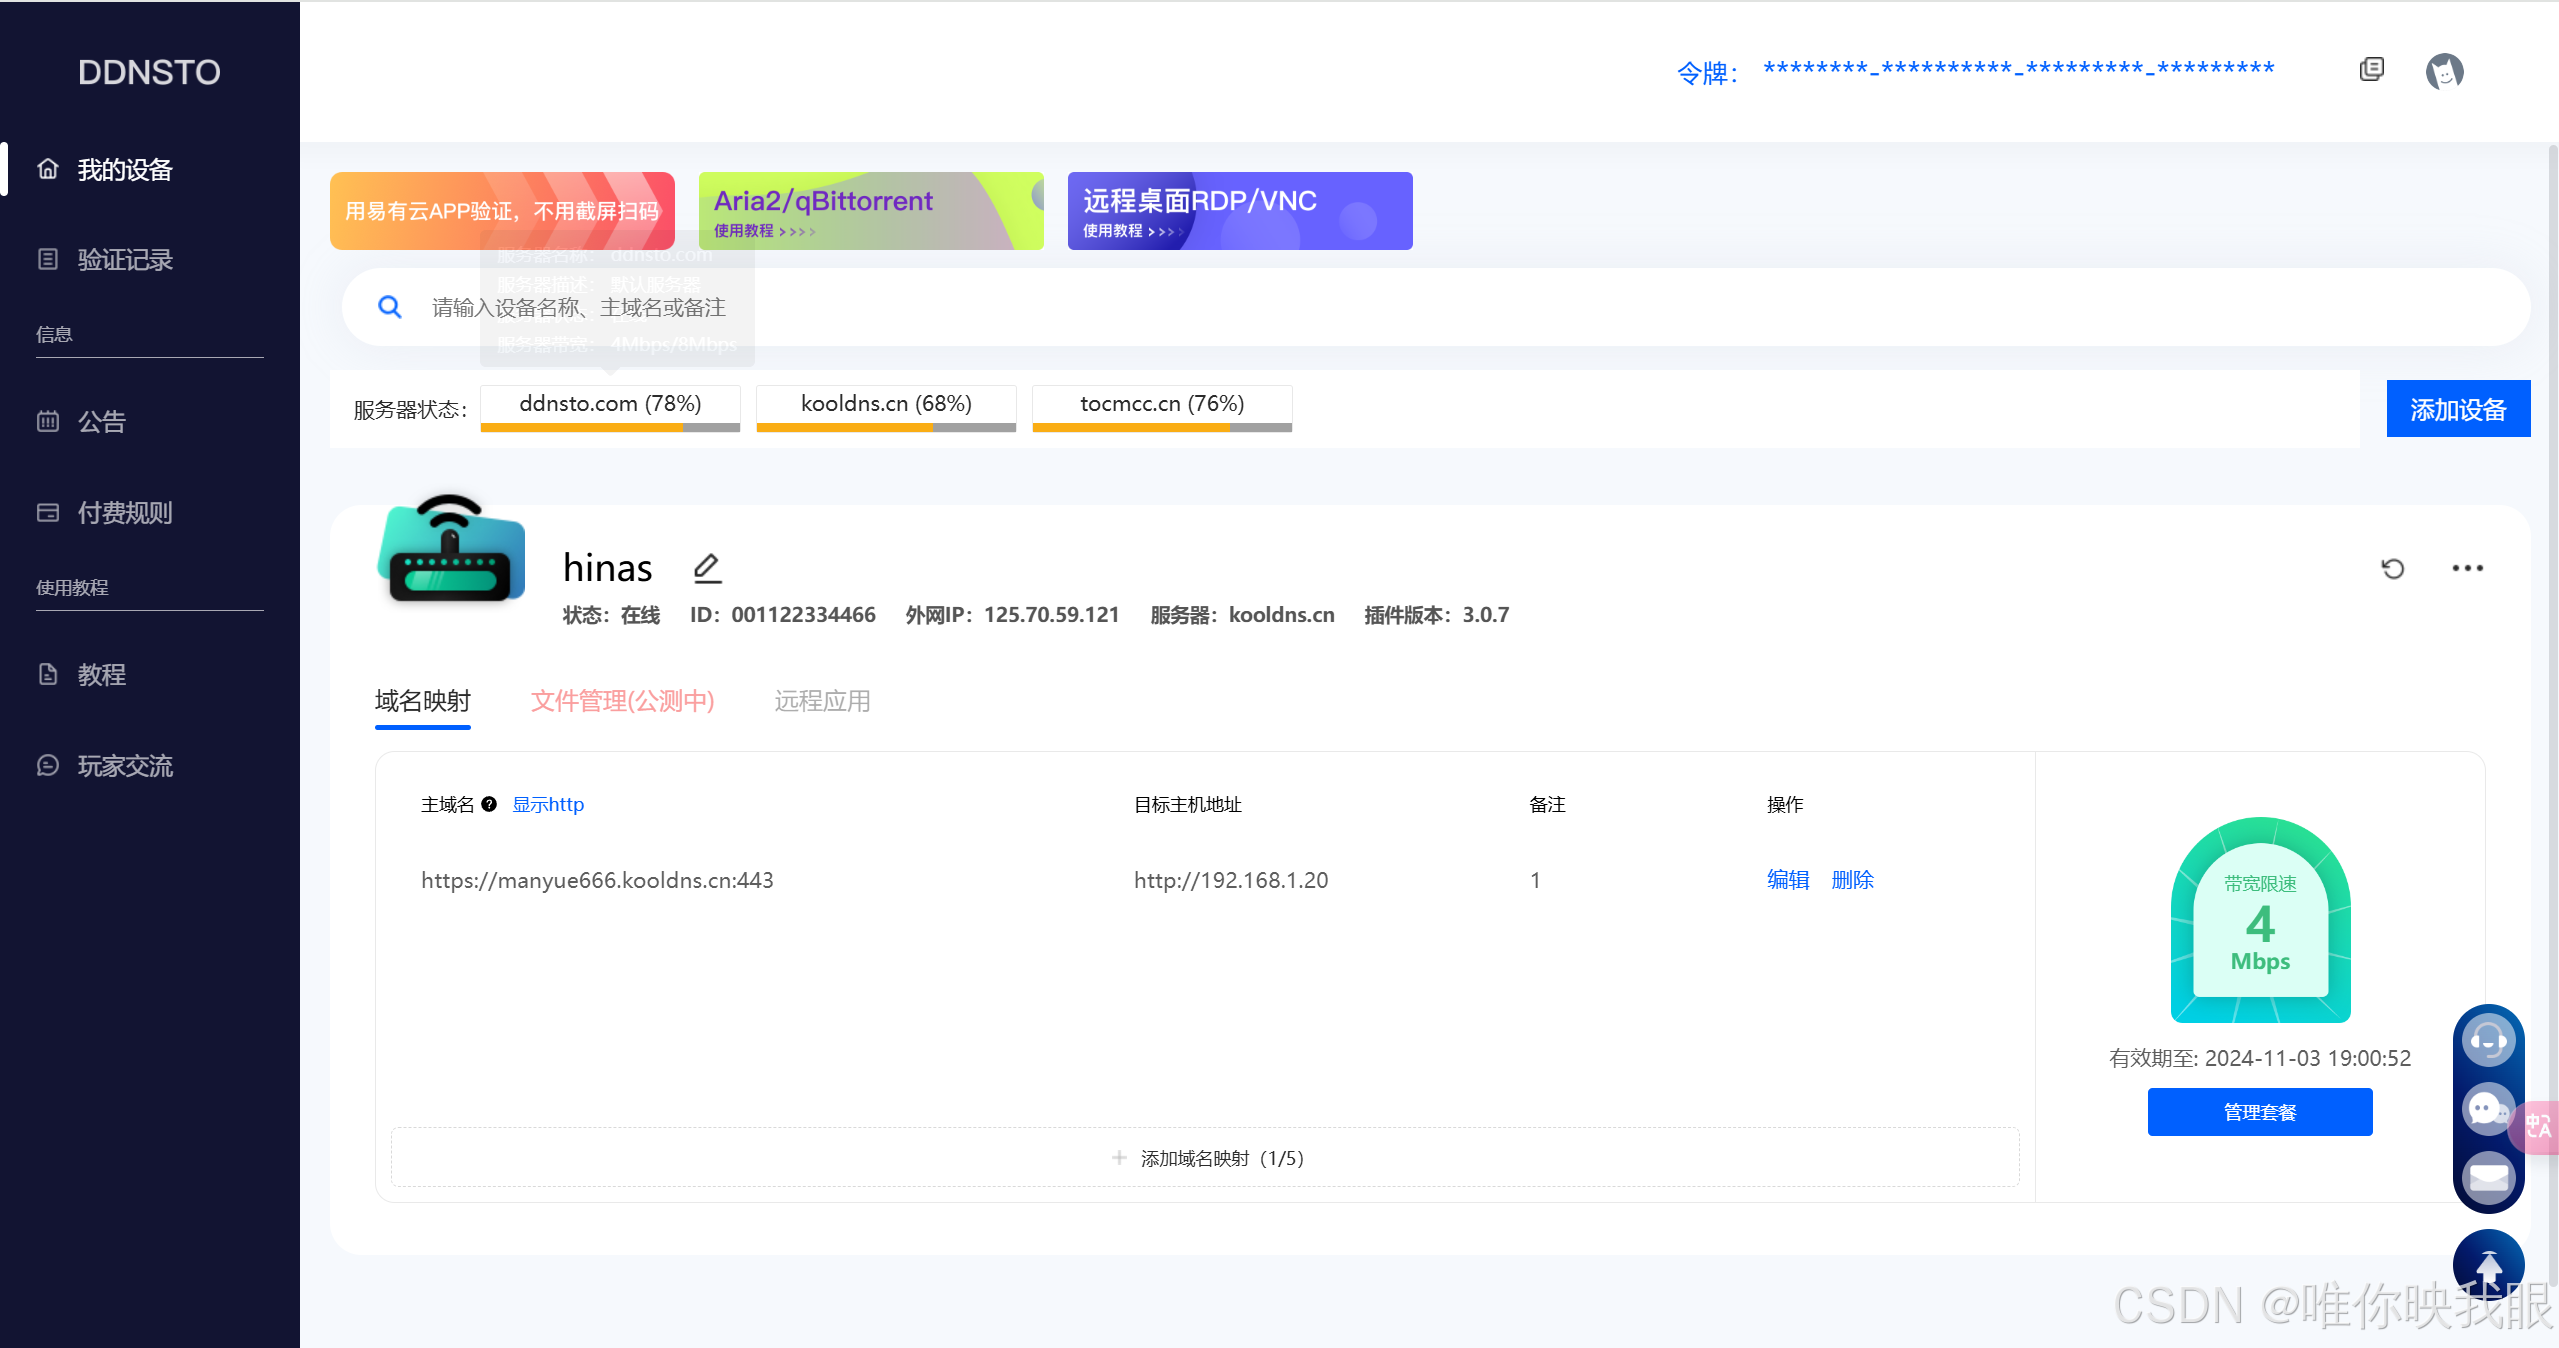Switch to 文件管理(公测中) tab
Viewport: 2559px width, 1348px height.
click(622, 701)
